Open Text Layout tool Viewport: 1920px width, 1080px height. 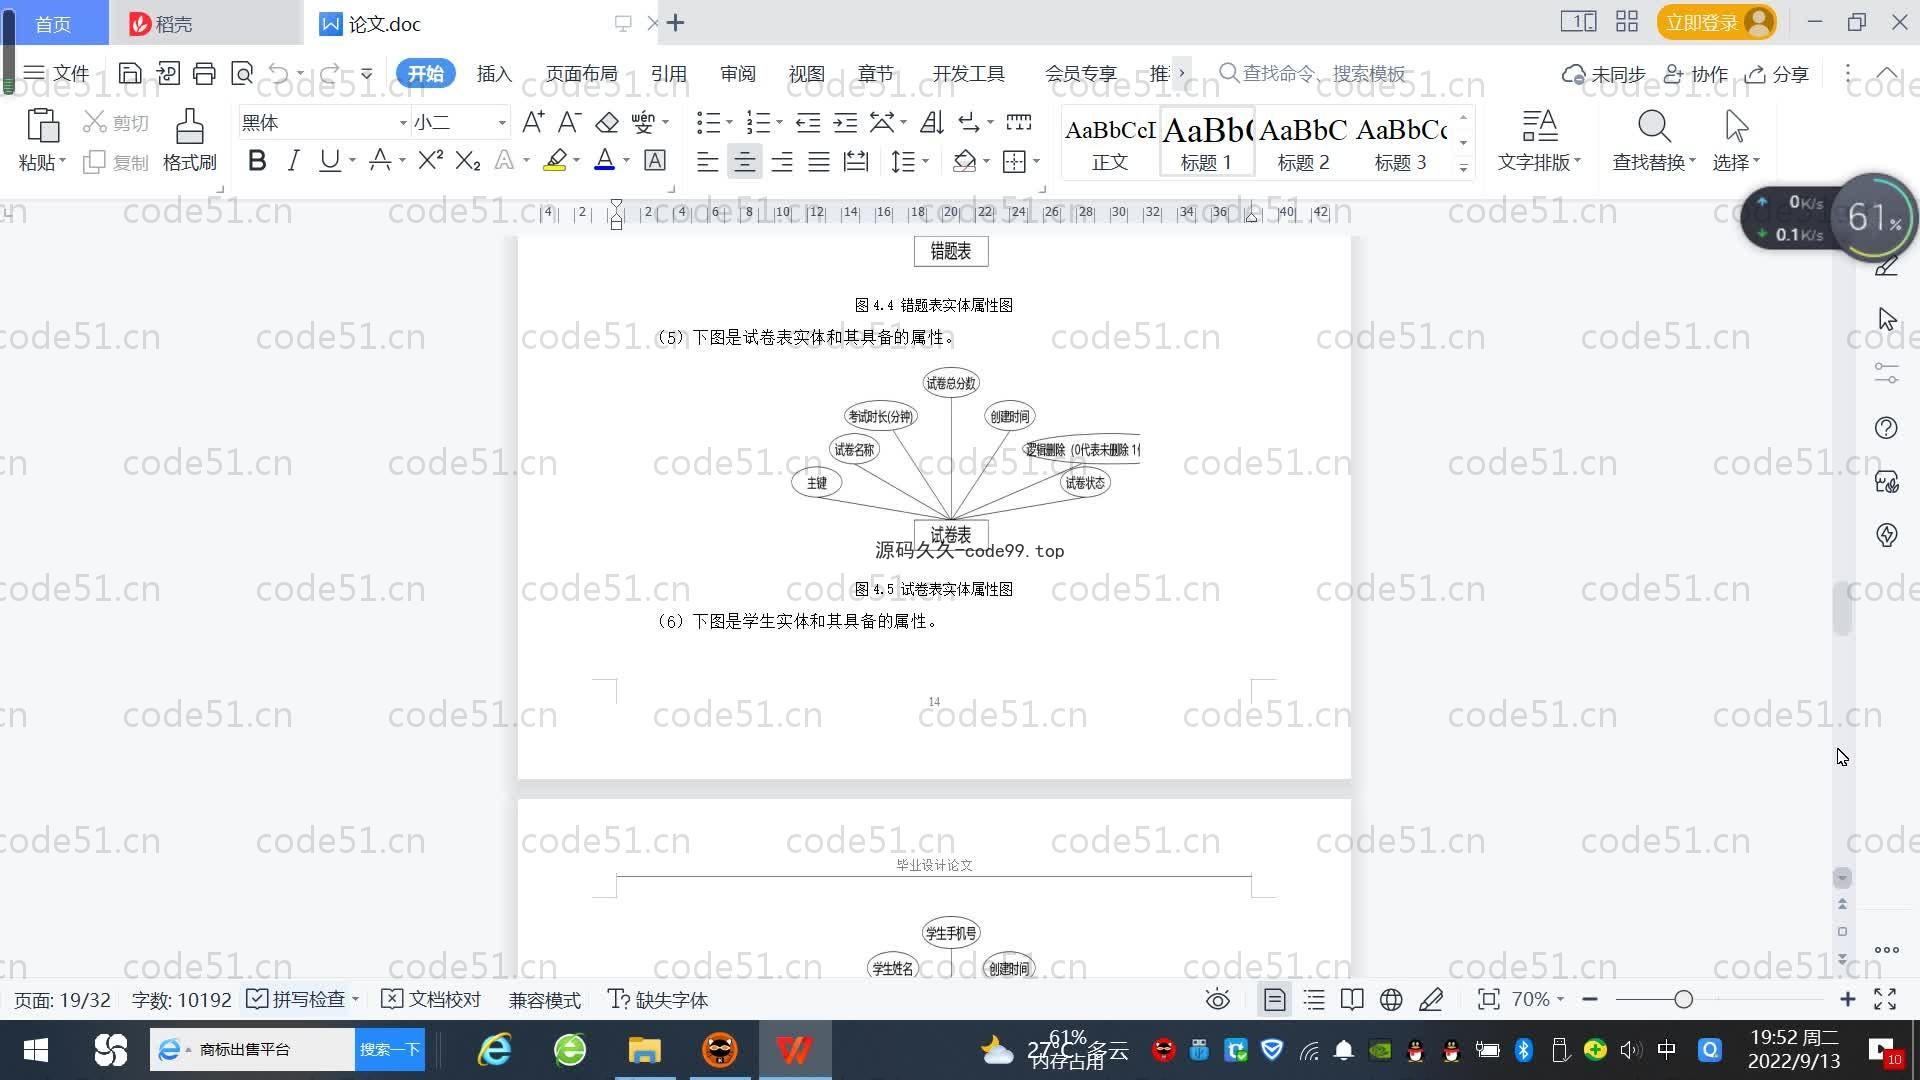pos(1539,141)
